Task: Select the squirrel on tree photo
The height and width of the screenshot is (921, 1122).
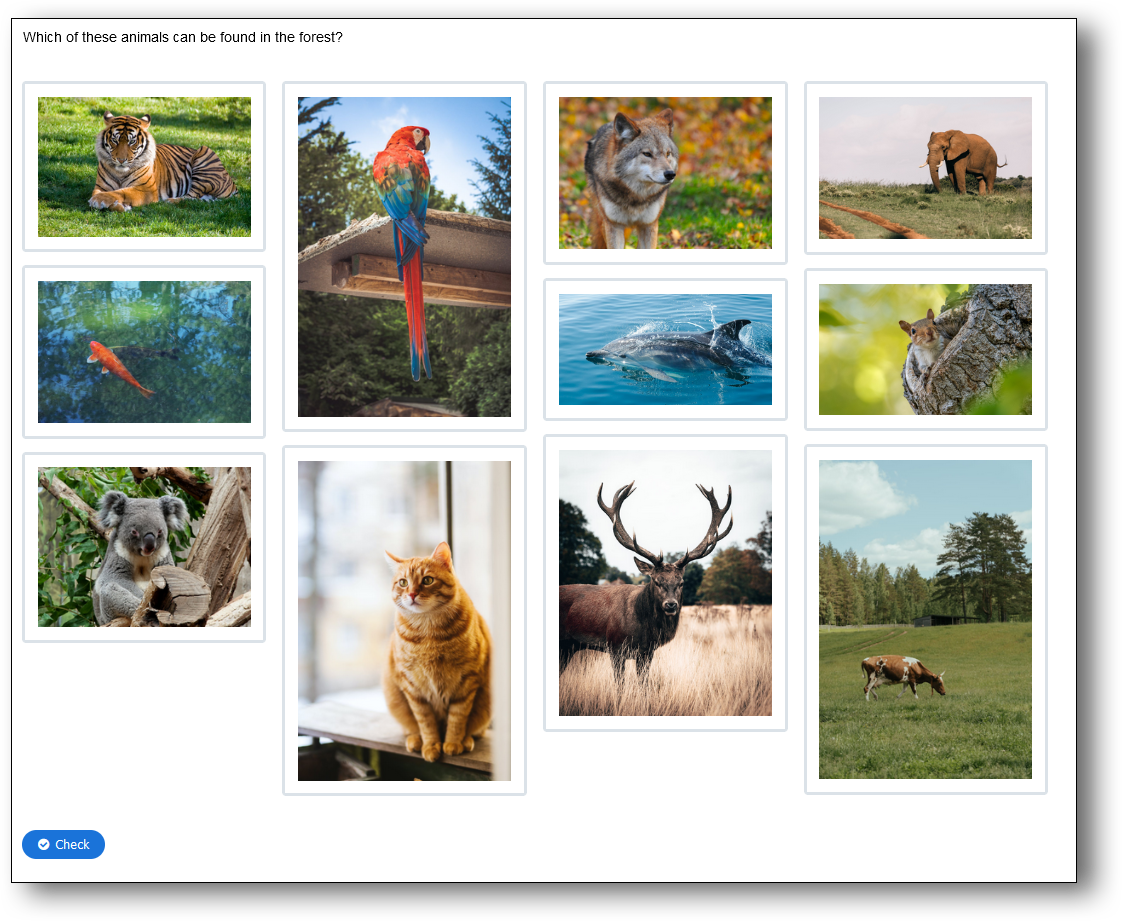Action: (925, 349)
